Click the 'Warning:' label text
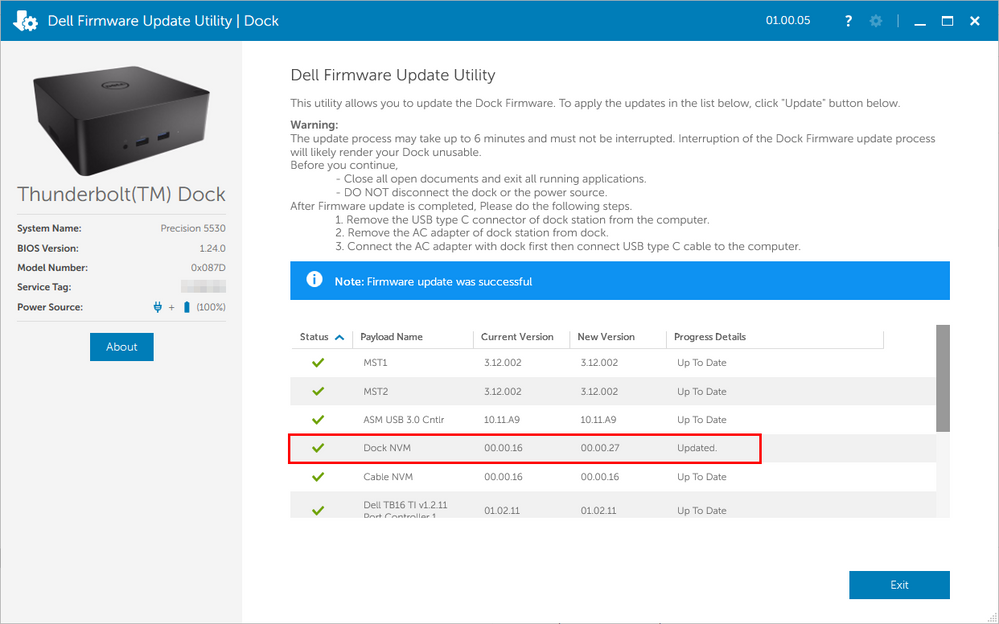This screenshot has width=999, height=624. point(314,125)
